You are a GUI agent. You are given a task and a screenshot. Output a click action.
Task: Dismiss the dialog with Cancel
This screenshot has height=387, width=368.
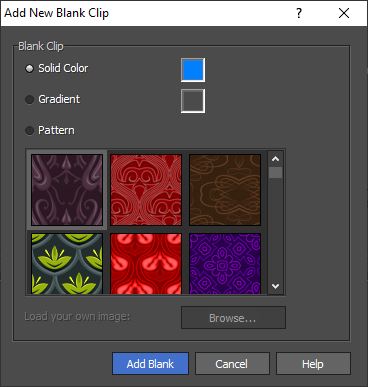tap(232, 364)
